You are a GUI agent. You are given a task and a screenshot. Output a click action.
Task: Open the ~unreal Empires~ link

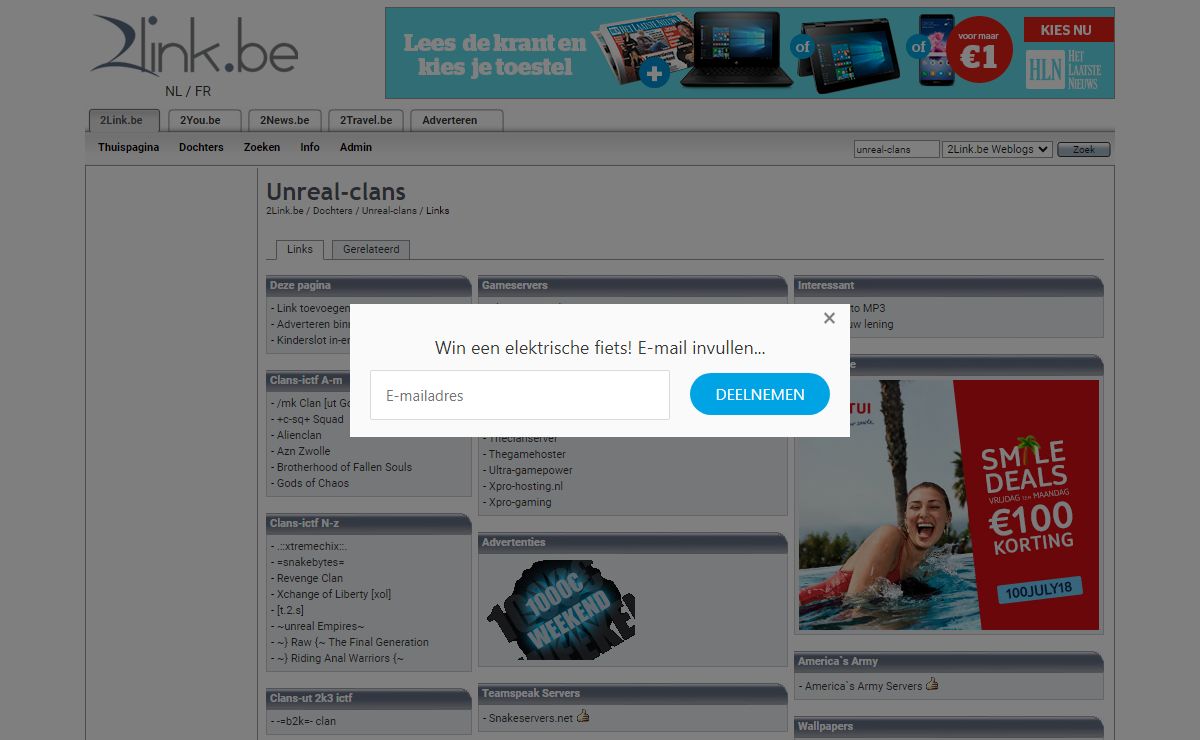point(321,626)
